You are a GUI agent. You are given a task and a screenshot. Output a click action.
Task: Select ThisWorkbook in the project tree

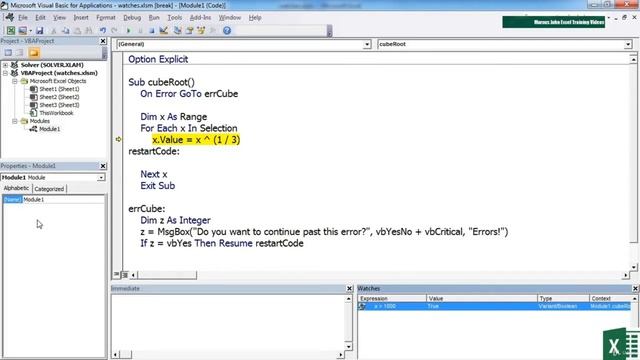(x=56, y=113)
